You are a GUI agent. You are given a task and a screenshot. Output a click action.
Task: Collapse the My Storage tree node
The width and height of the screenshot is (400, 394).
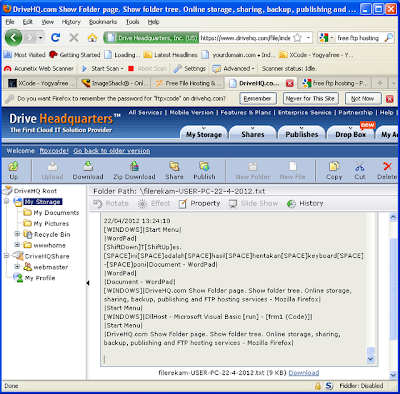point(7,201)
